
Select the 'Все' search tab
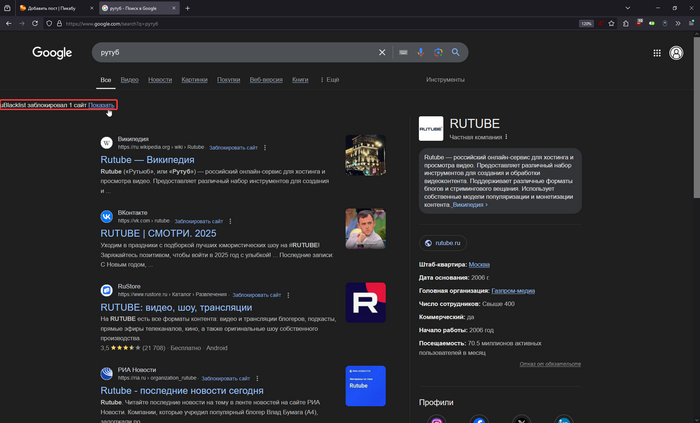coord(106,80)
